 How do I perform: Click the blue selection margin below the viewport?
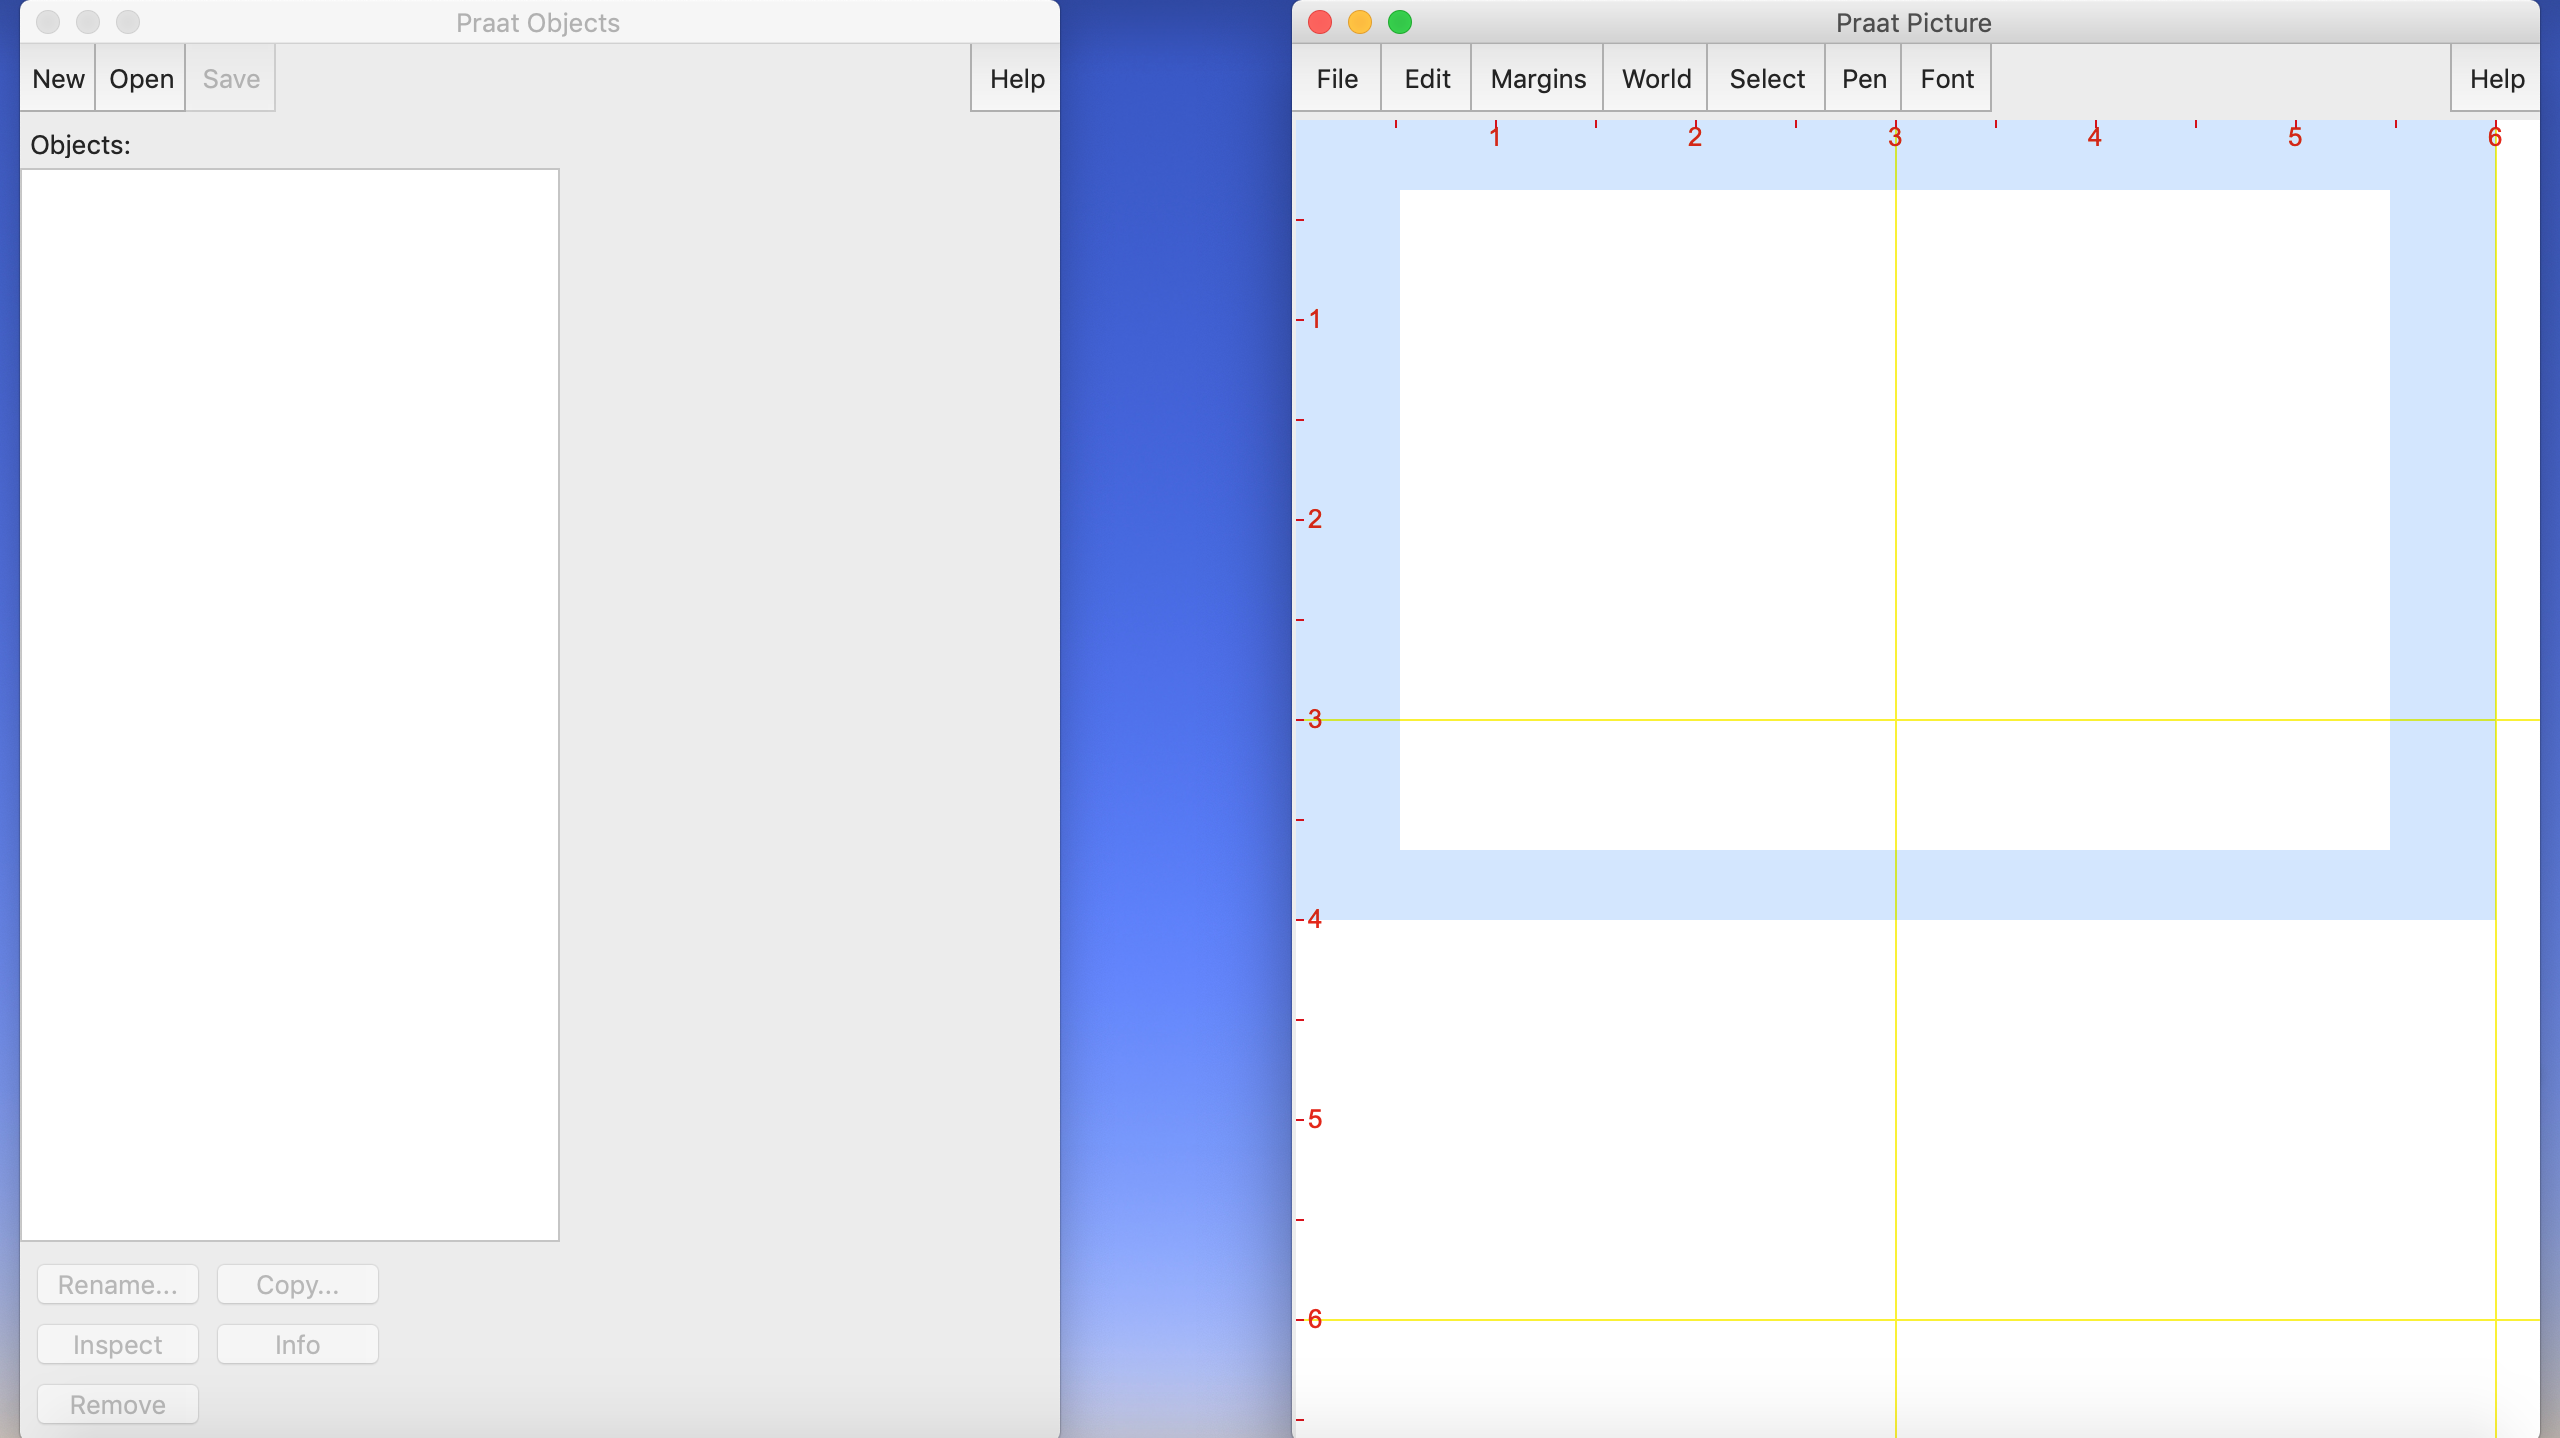click(1650, 885)
